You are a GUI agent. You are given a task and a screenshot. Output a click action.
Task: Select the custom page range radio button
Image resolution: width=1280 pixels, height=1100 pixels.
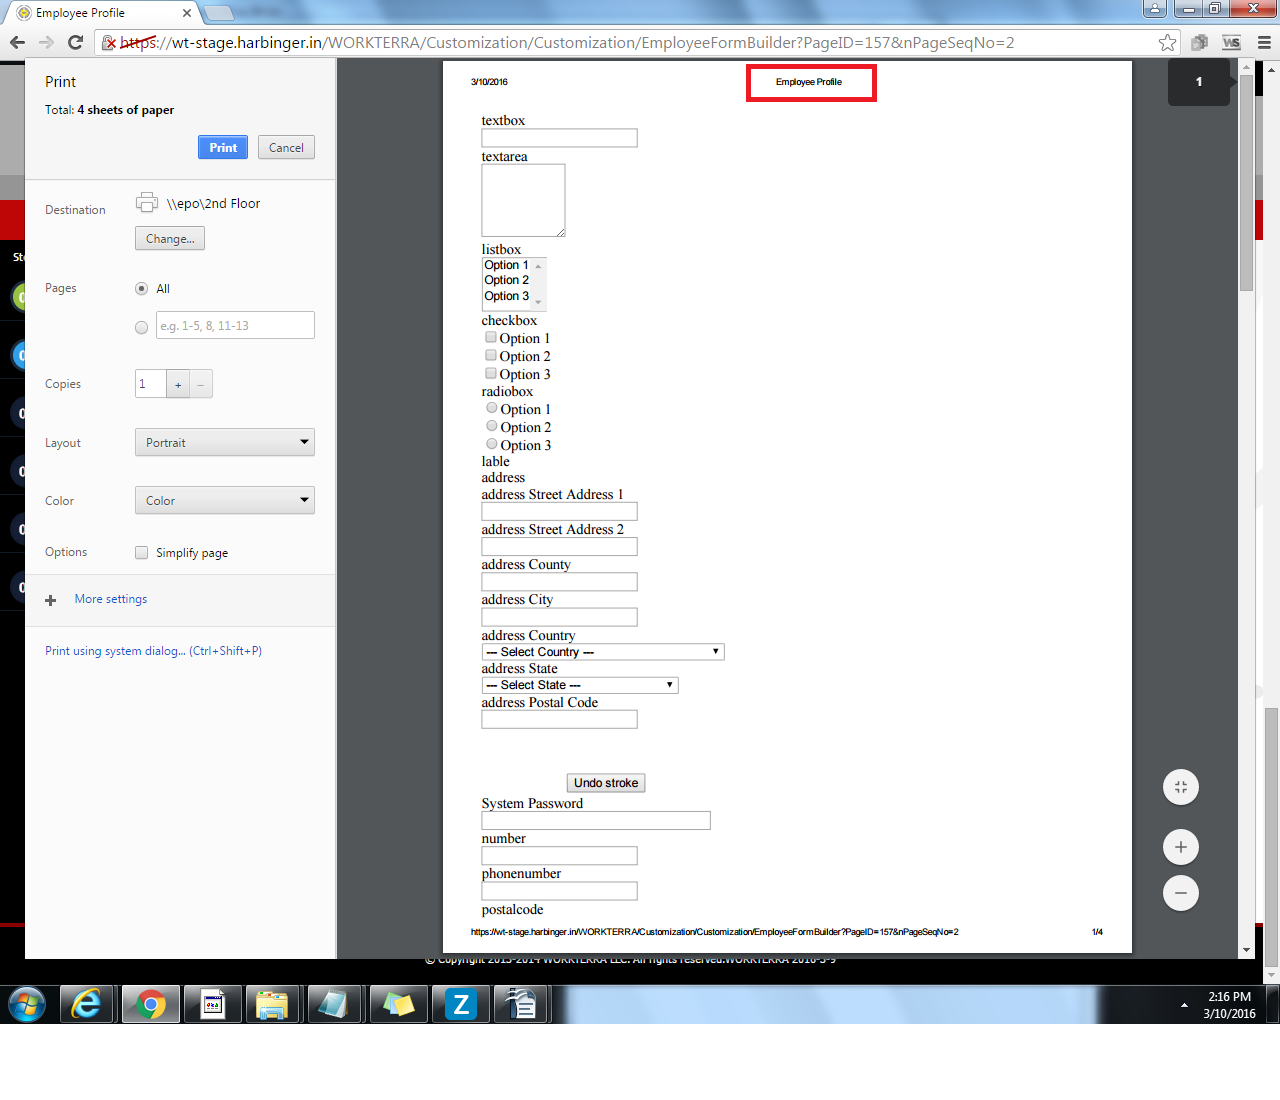click(x=141, y=327)
